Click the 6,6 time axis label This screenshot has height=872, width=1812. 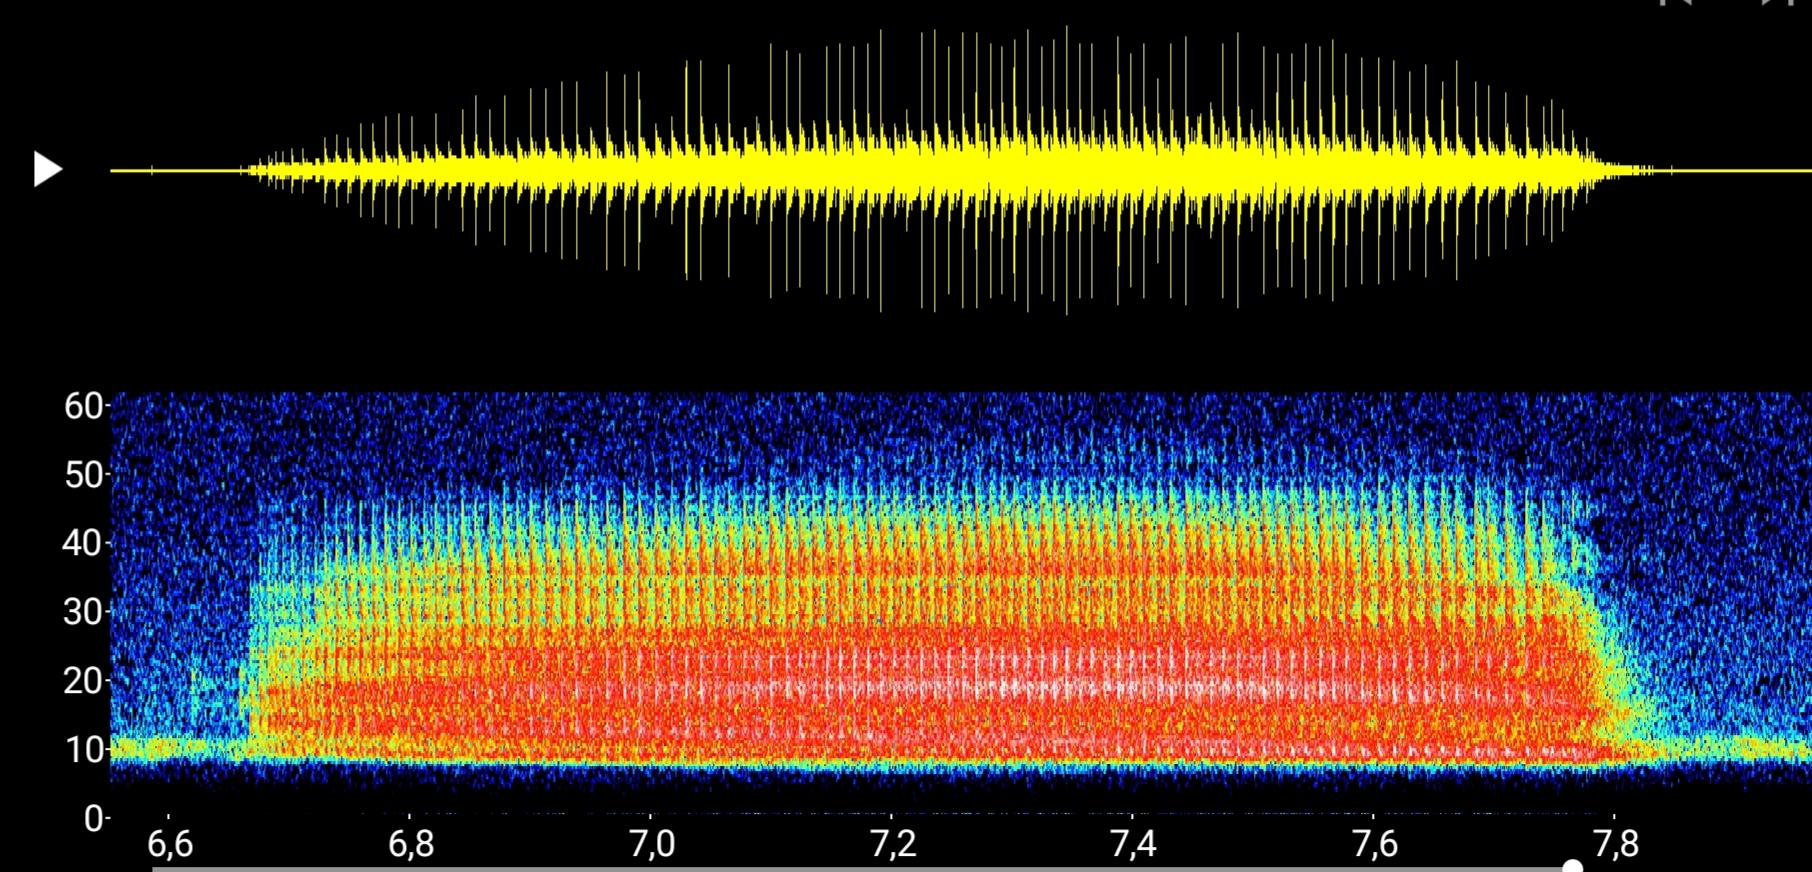point(170,844)
